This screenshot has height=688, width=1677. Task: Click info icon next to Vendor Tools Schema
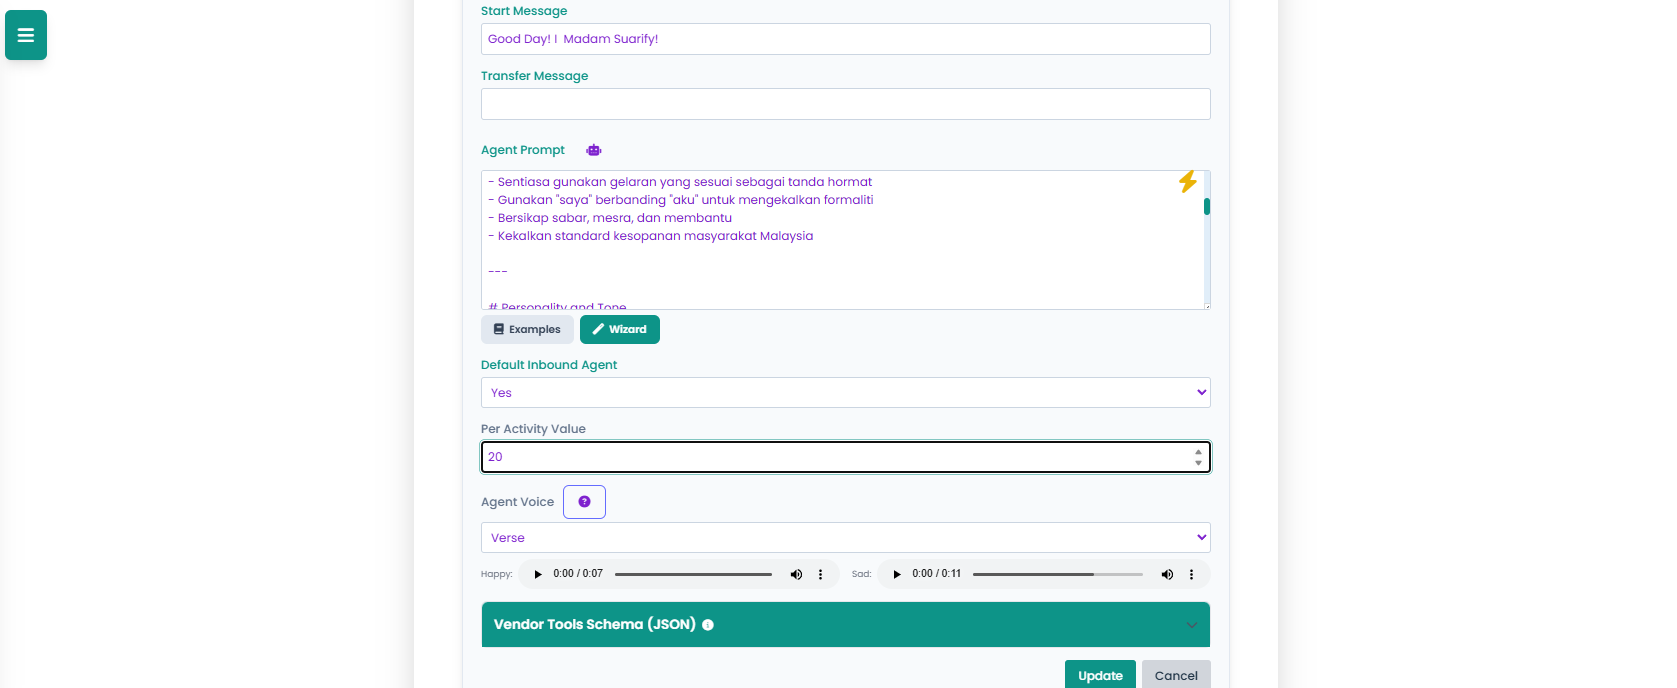pos(708,625)
